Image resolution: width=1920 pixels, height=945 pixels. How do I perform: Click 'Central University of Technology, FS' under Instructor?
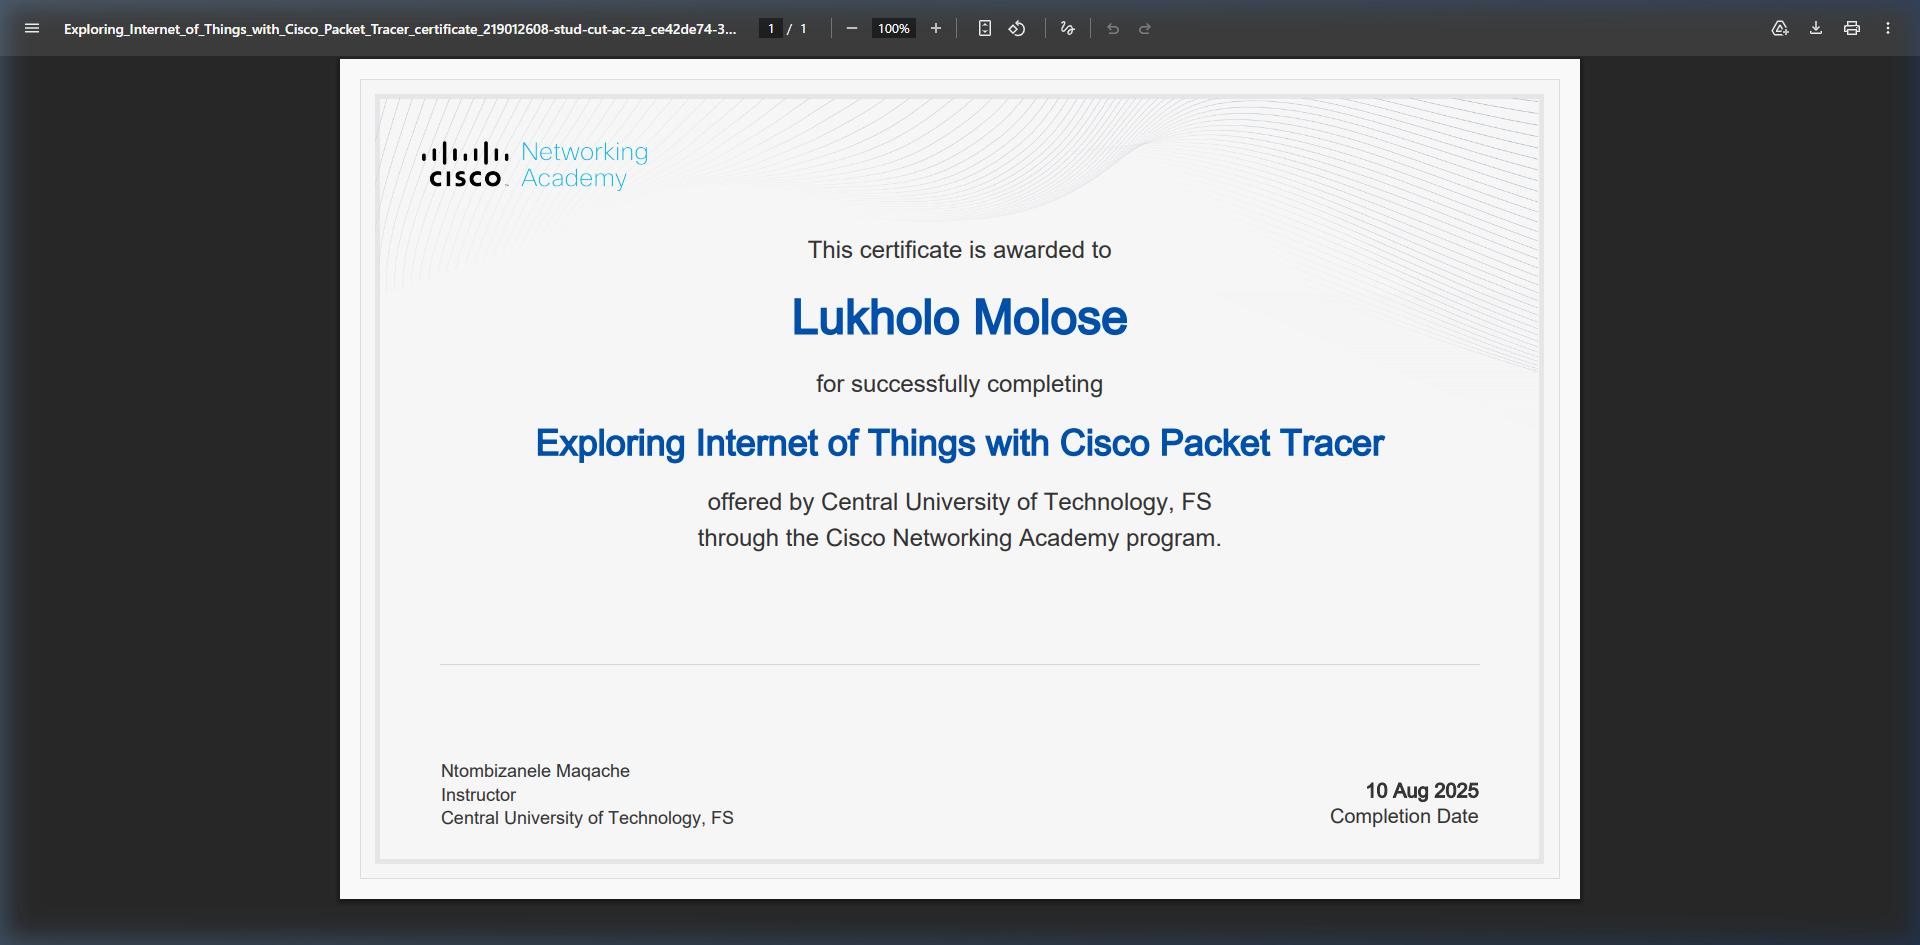[587, 818]
